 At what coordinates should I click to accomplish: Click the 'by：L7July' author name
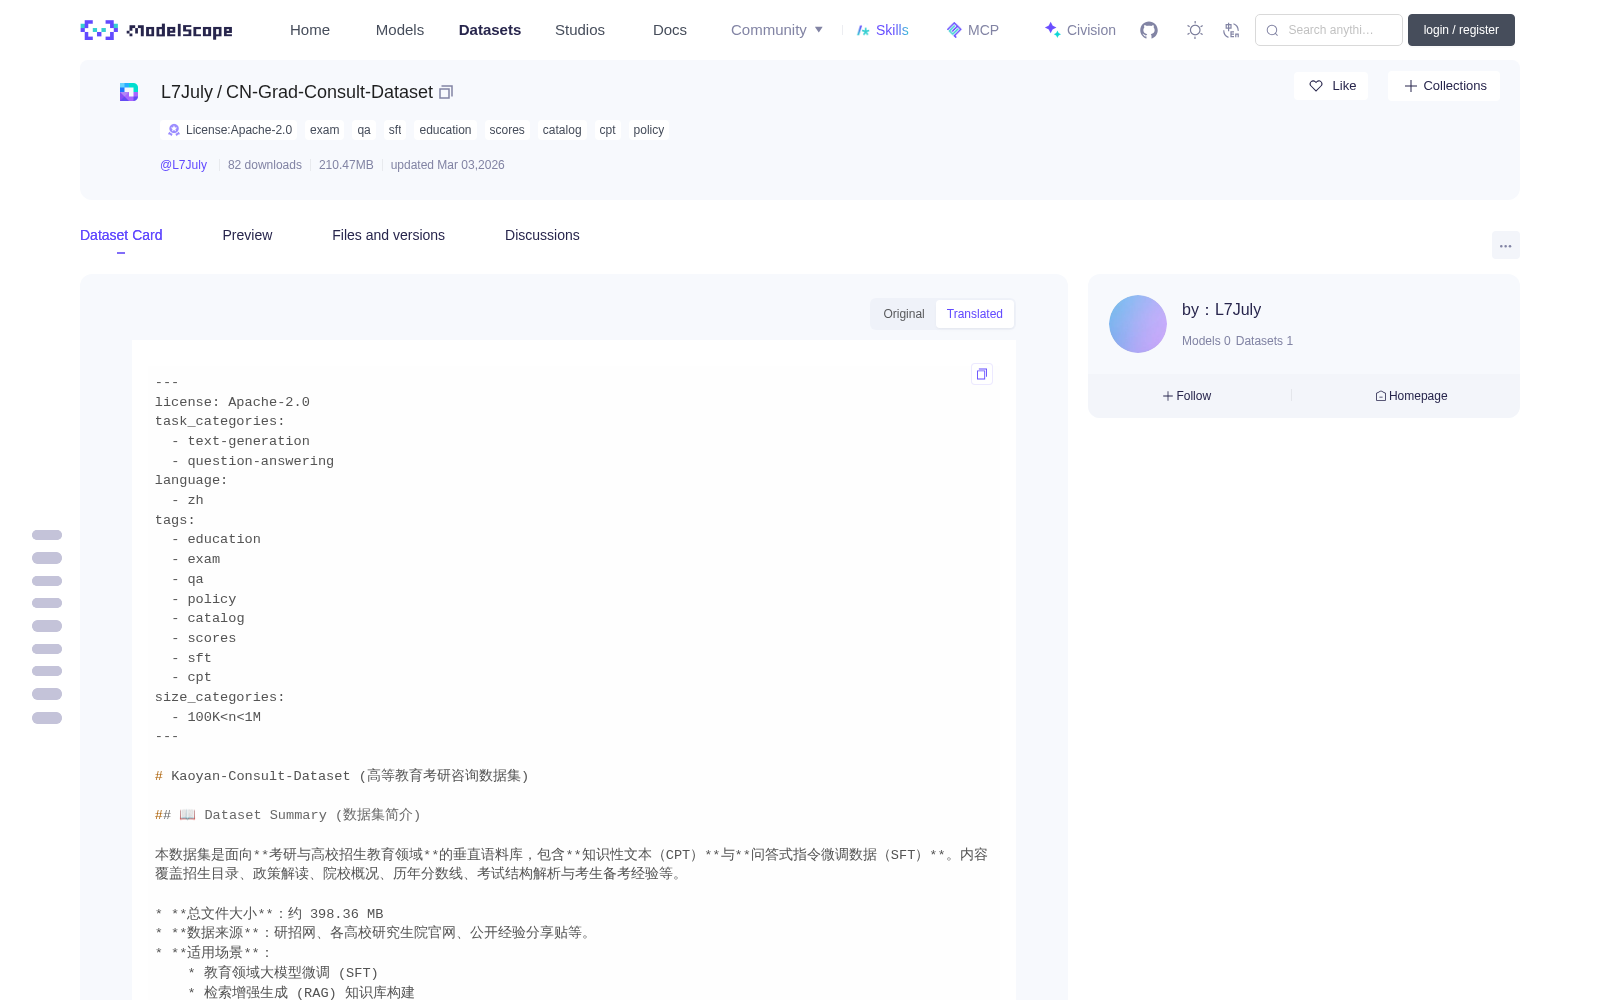[1221, 310]
